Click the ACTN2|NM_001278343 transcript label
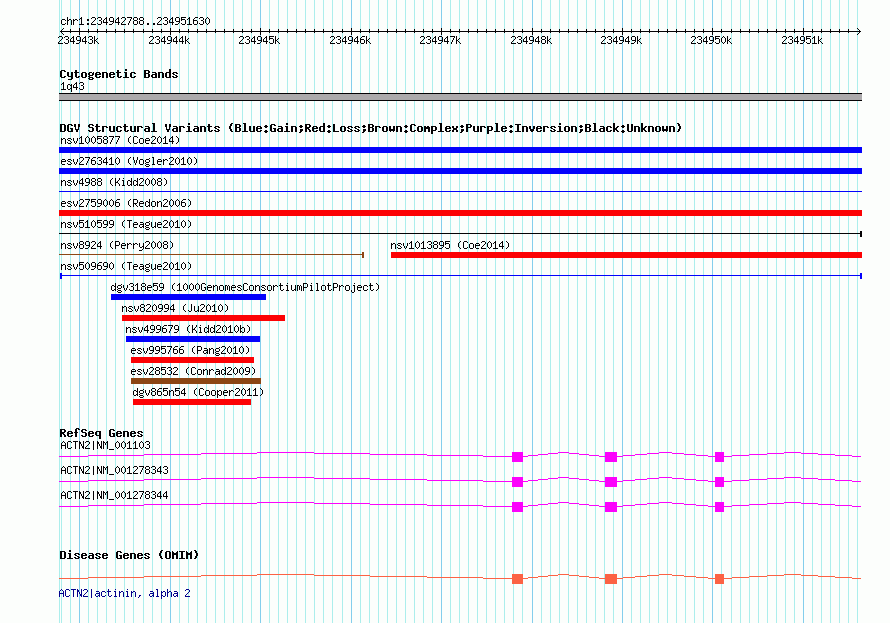This screenshot has width=890, height=623. [114, 470]
